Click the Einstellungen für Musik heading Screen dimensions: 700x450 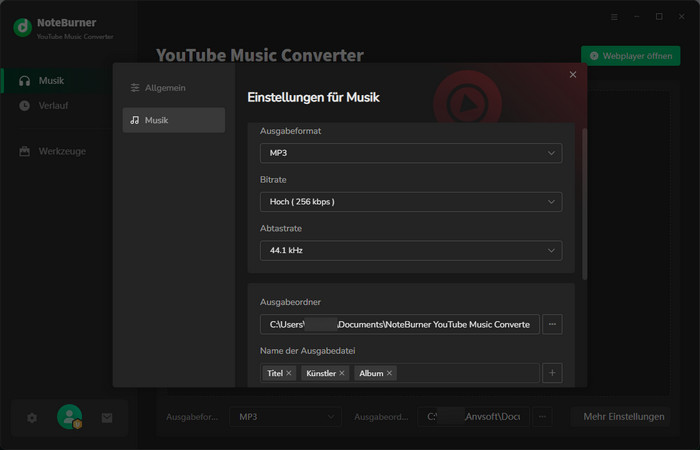[x=313, y=97]
